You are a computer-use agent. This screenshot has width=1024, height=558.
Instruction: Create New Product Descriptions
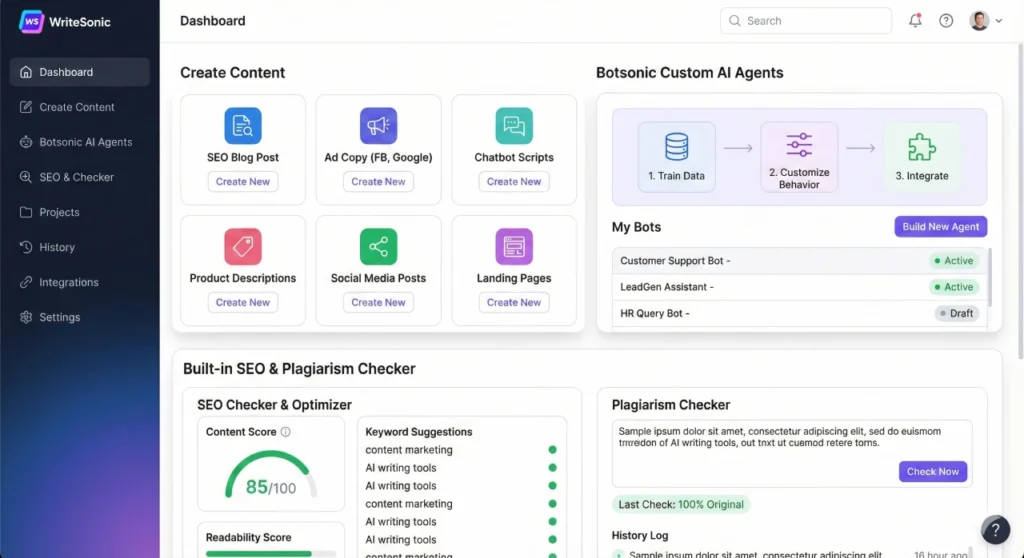click(243, 303)
